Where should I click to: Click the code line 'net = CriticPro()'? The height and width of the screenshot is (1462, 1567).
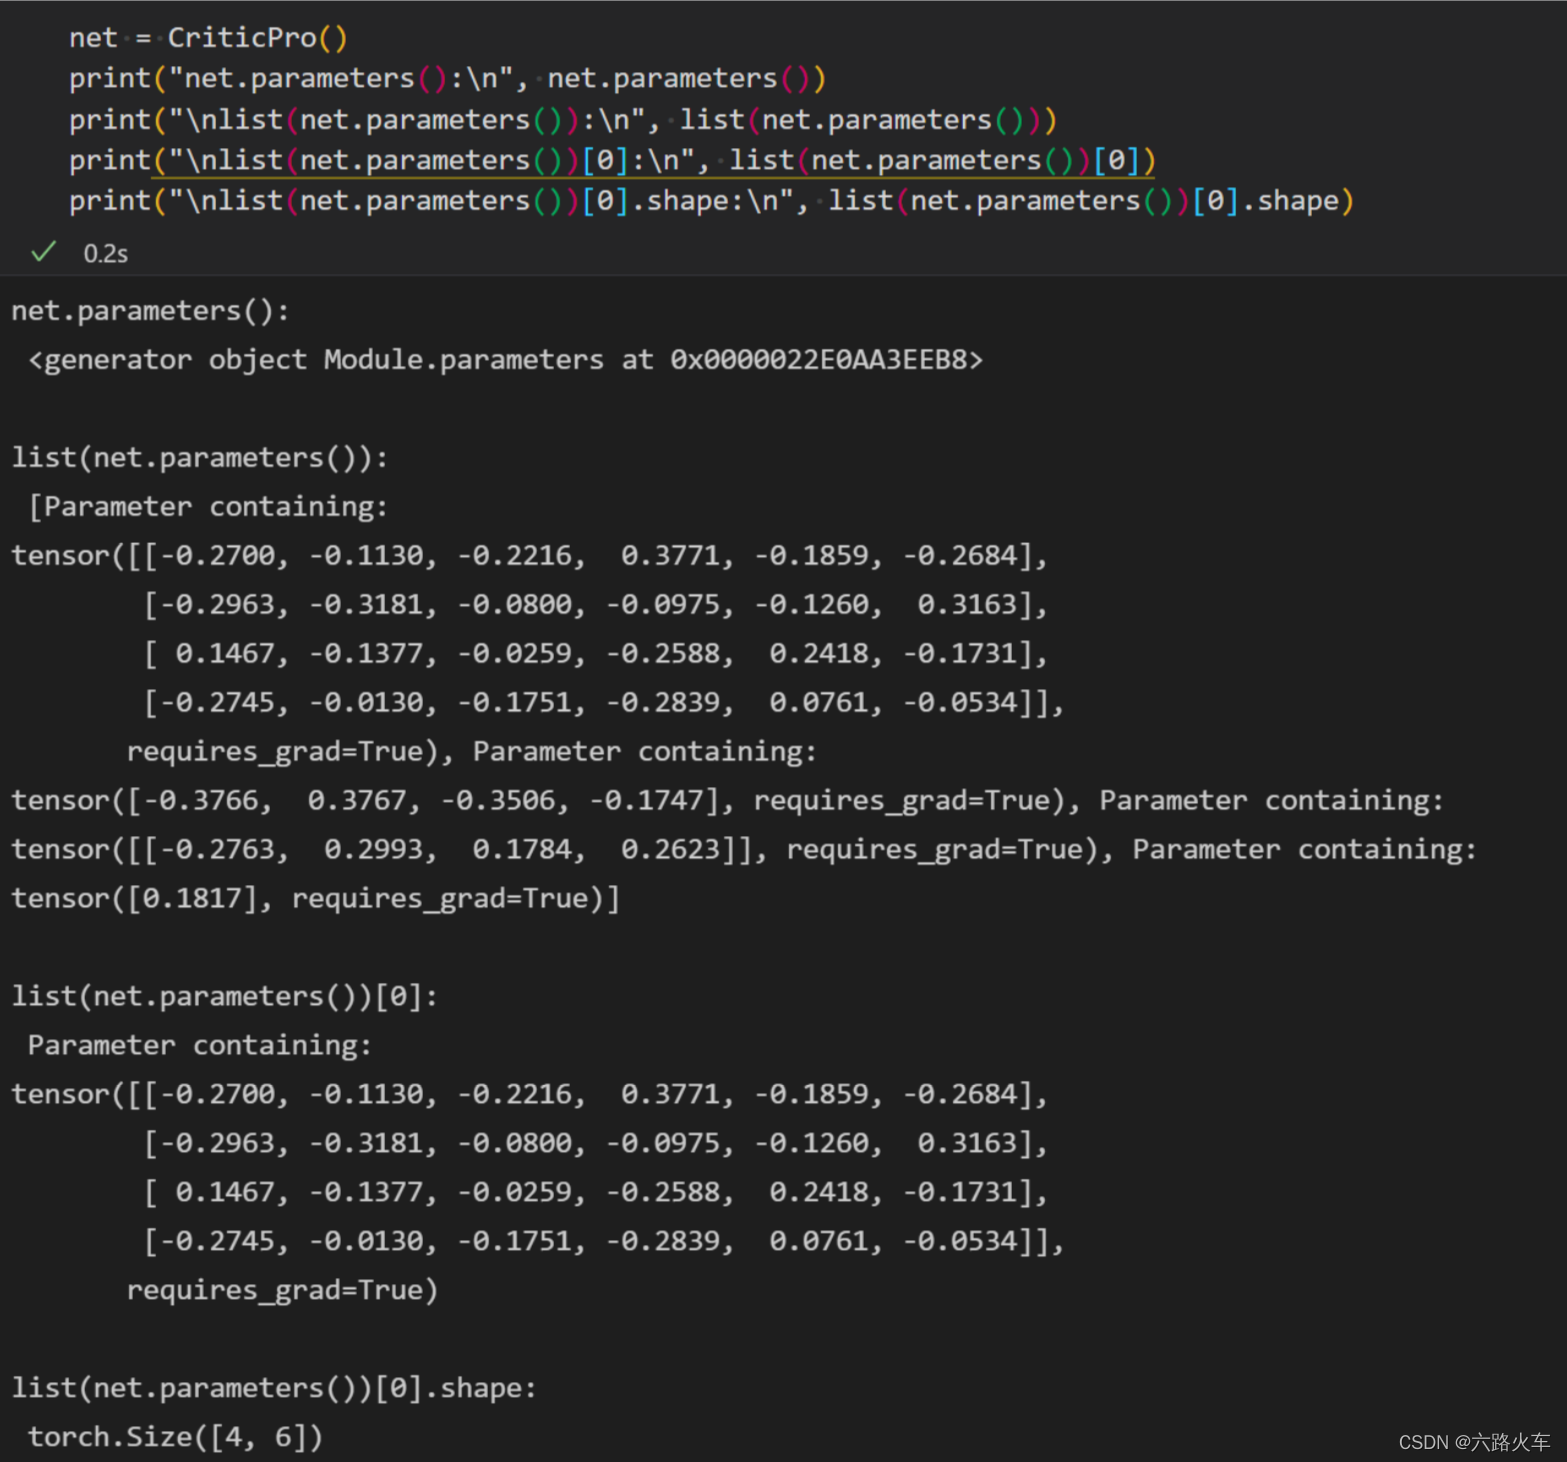(x=208, y=38)
